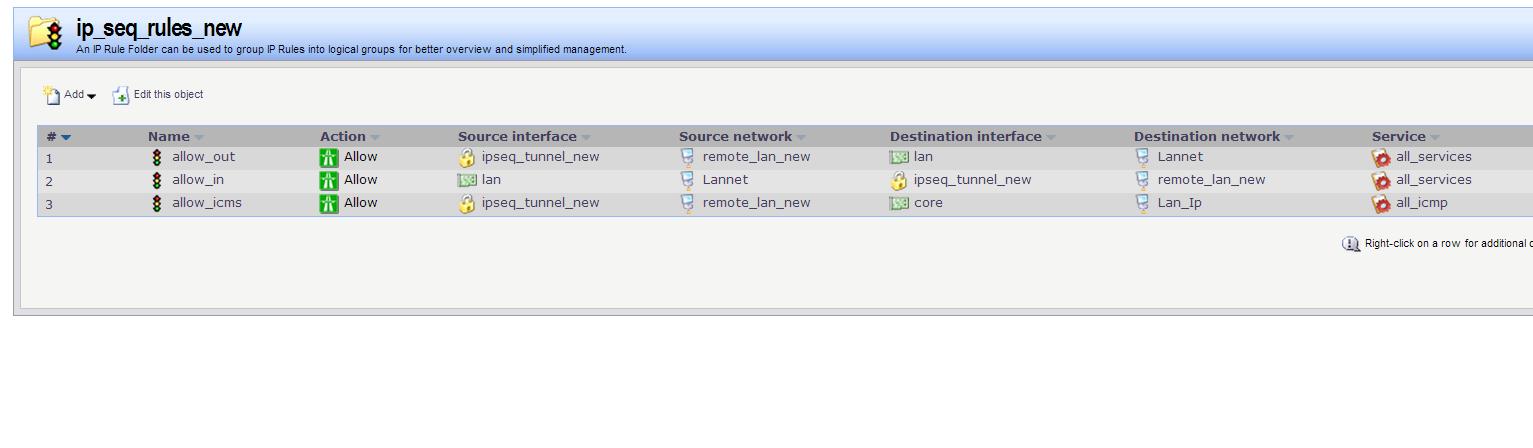
Task: Open the Service column sort arrow
Action: pyautogui.click(x=1435, y=137)
